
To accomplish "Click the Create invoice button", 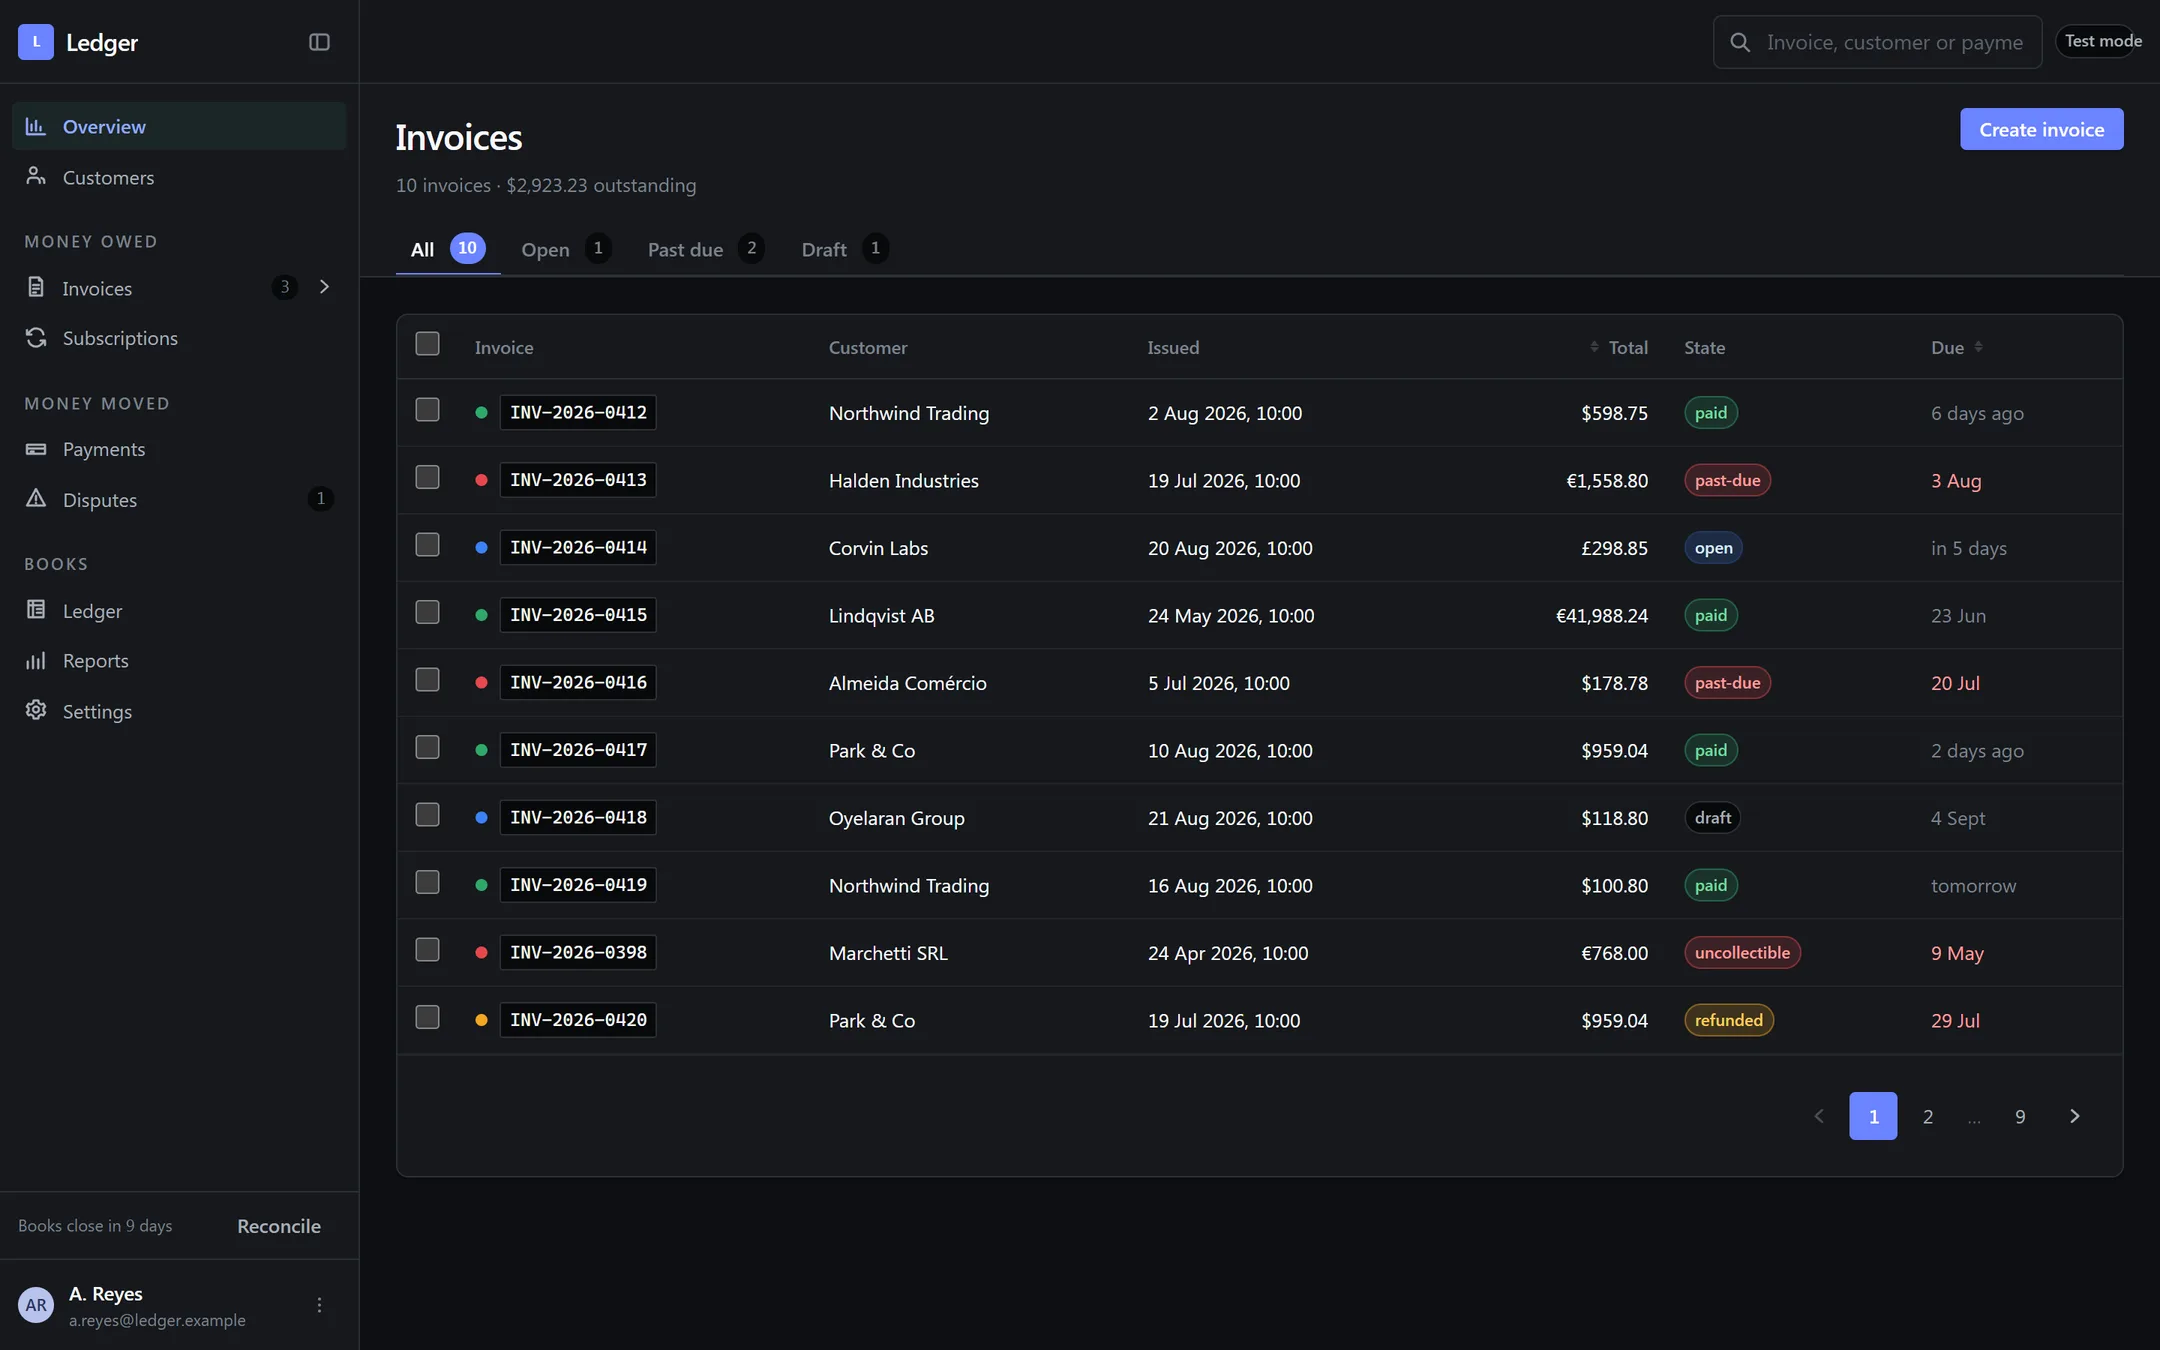I will 2041,129.
